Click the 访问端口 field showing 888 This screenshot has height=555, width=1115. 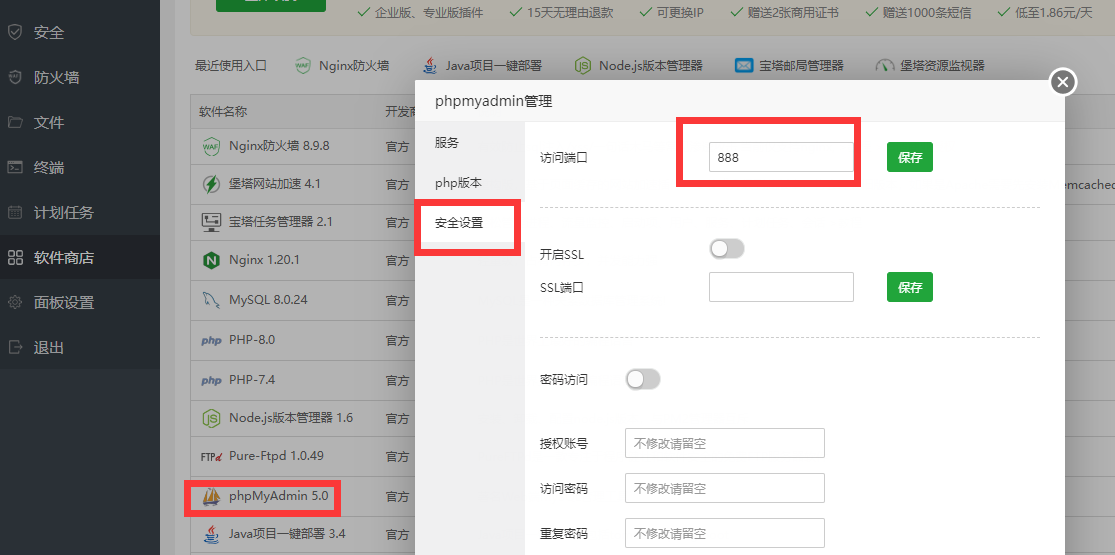point(781,157)
